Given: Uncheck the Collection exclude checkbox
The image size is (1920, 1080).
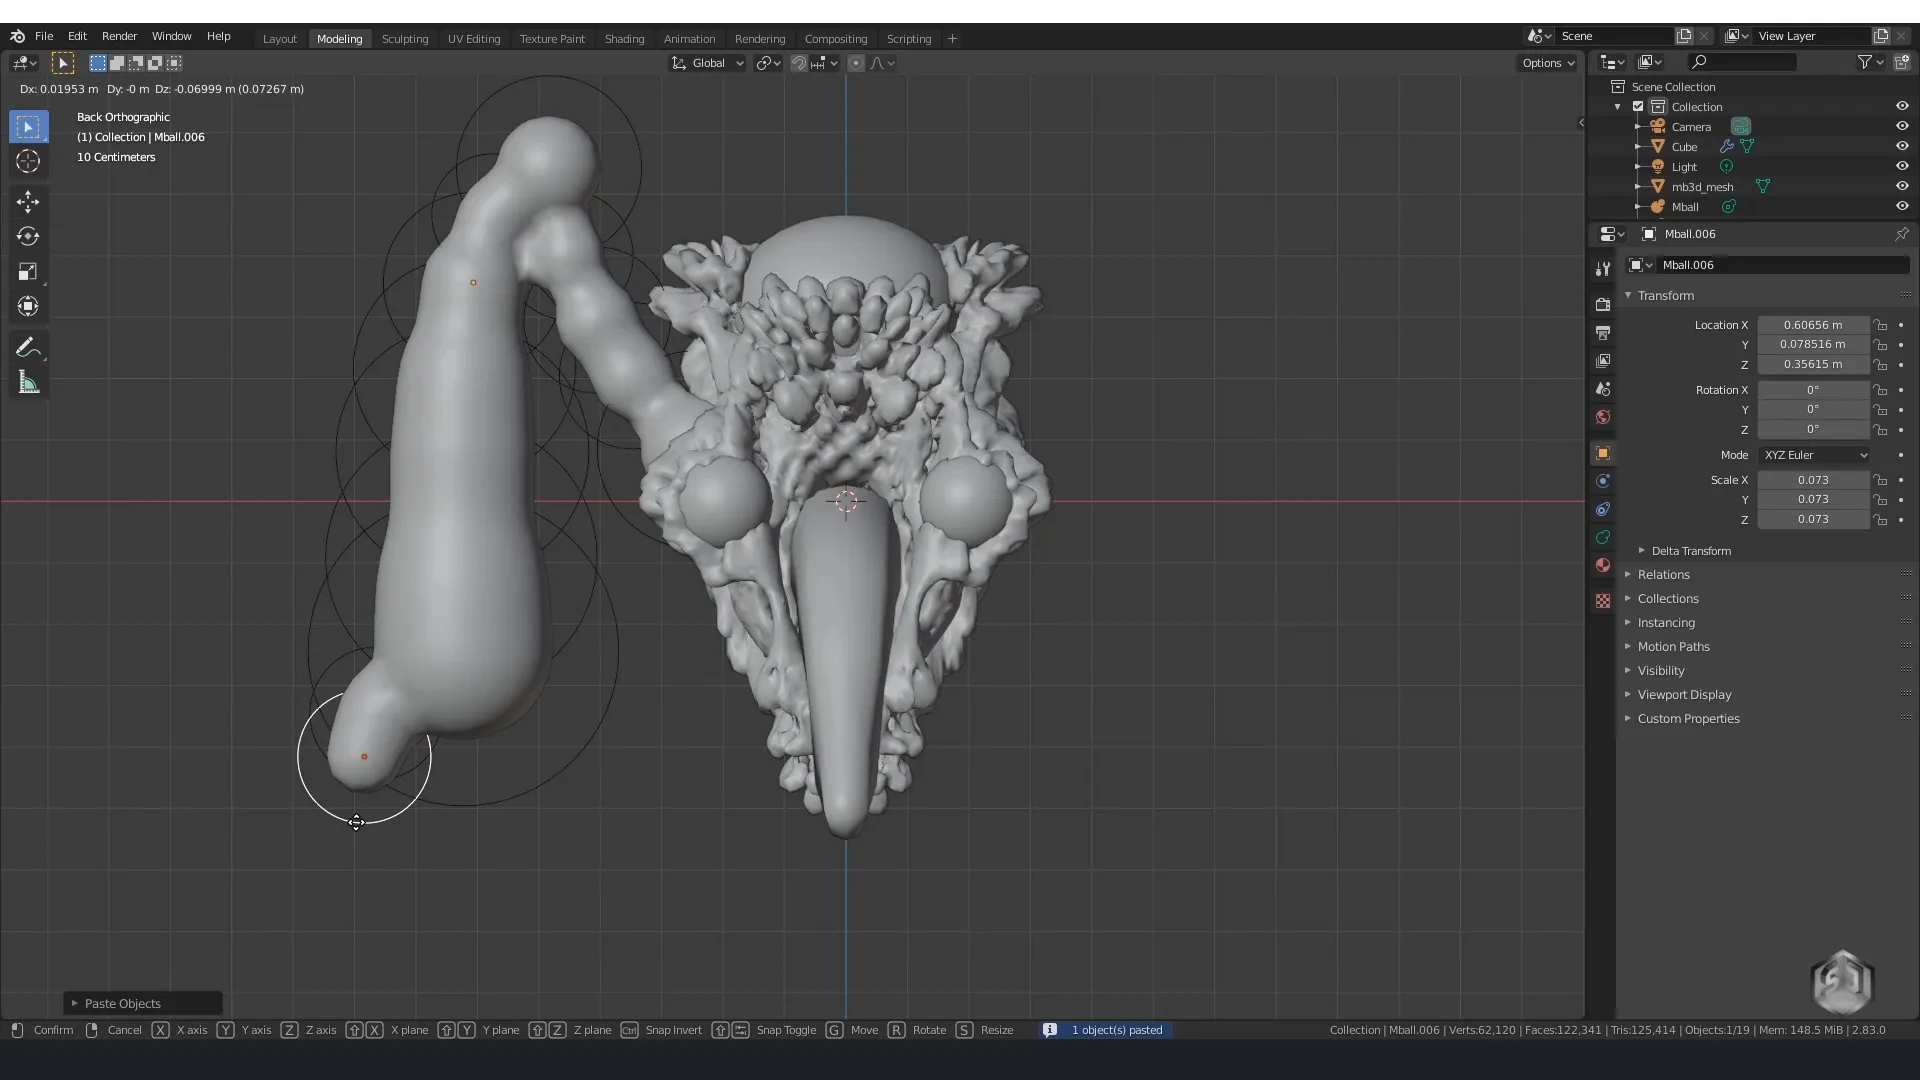Looking at the screenshot, I should pos(1638,106).
